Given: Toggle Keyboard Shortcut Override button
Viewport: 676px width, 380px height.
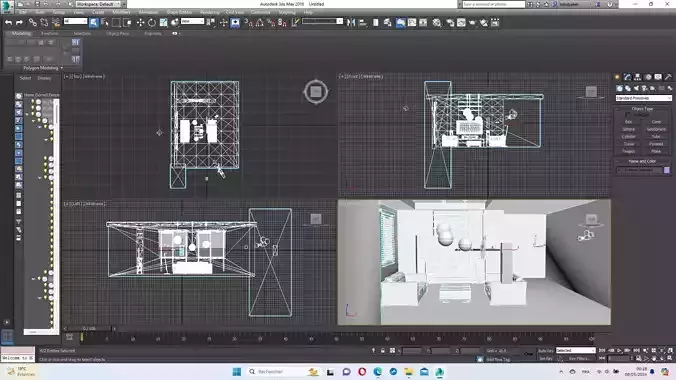Looking at the screenshot, I should [235, 22].
